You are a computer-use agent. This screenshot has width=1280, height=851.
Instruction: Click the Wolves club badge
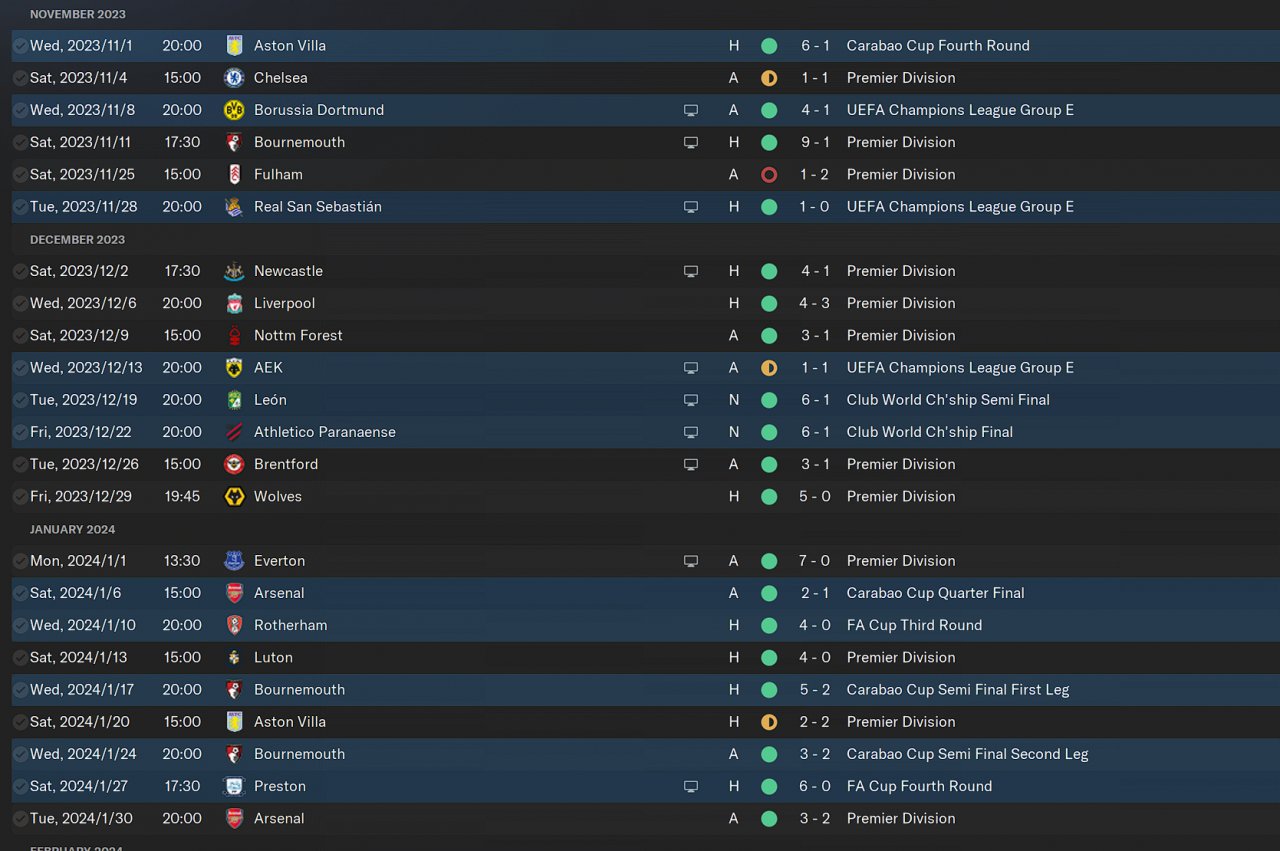tap(234, 496)
